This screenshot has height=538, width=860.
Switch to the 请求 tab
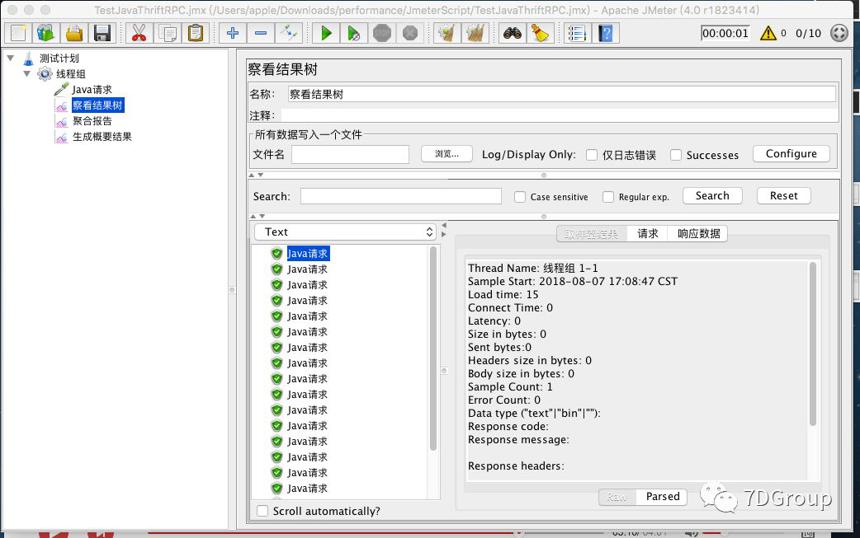[x=647, y=234]
